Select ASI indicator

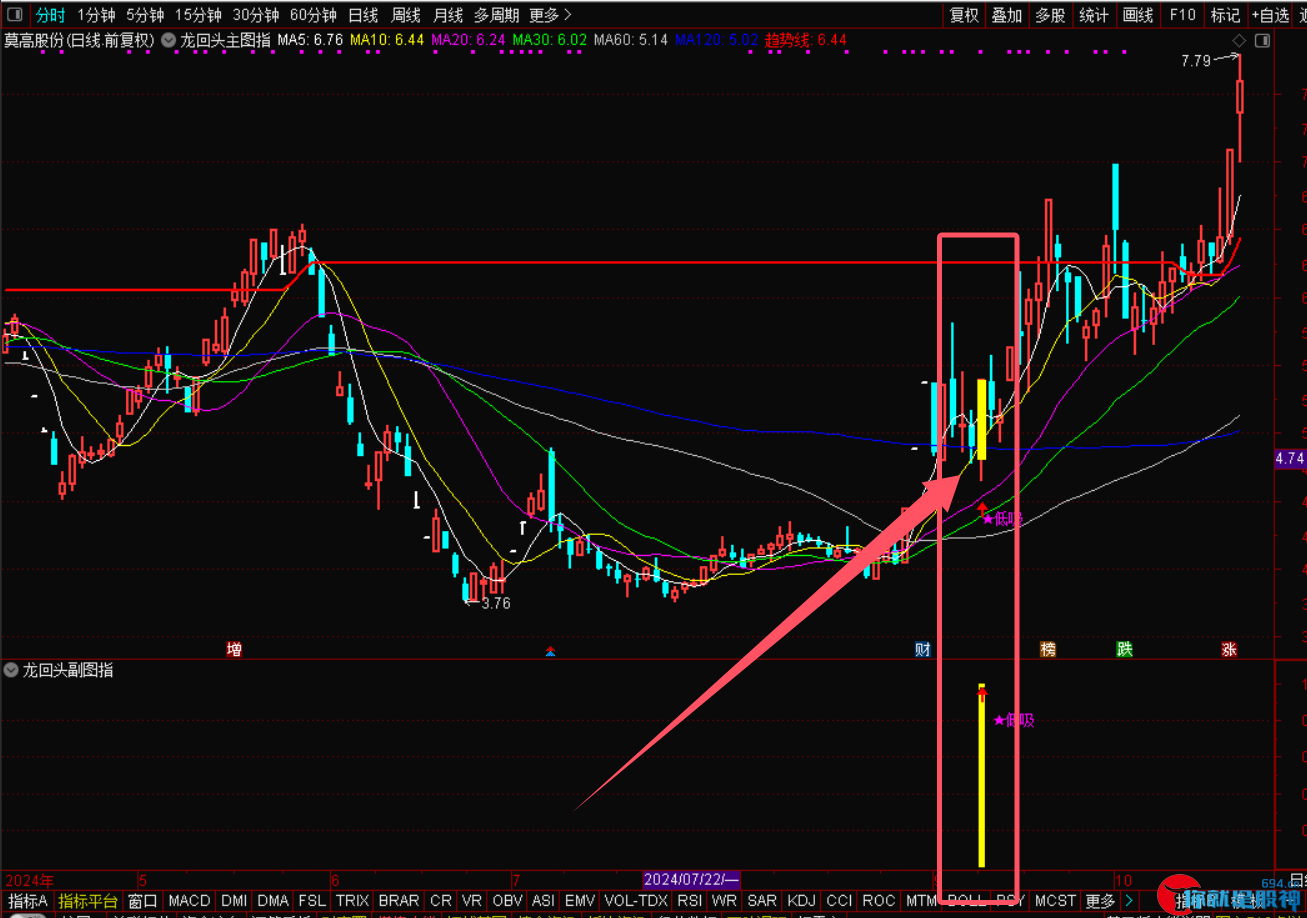[543, 901]
